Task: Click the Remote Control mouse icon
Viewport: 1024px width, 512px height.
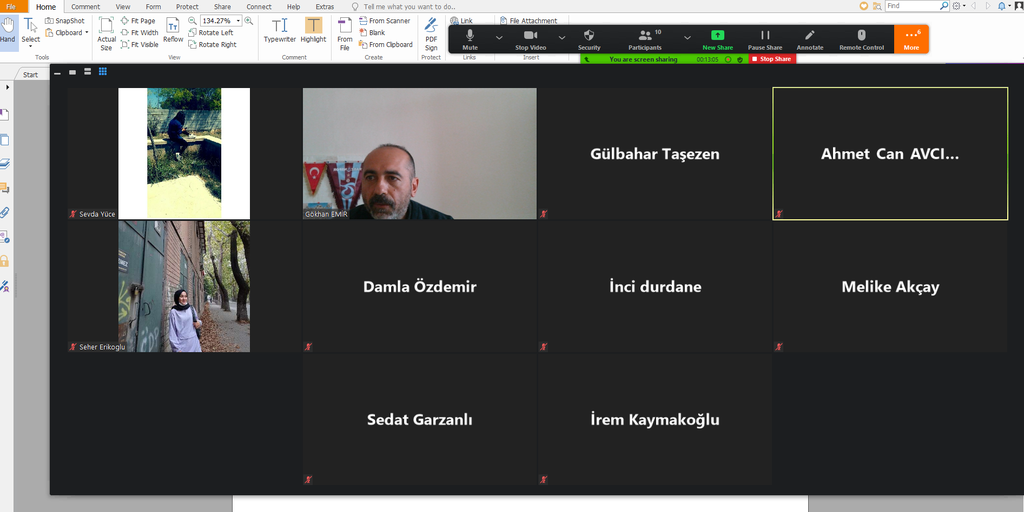Action: pos(861,38)
